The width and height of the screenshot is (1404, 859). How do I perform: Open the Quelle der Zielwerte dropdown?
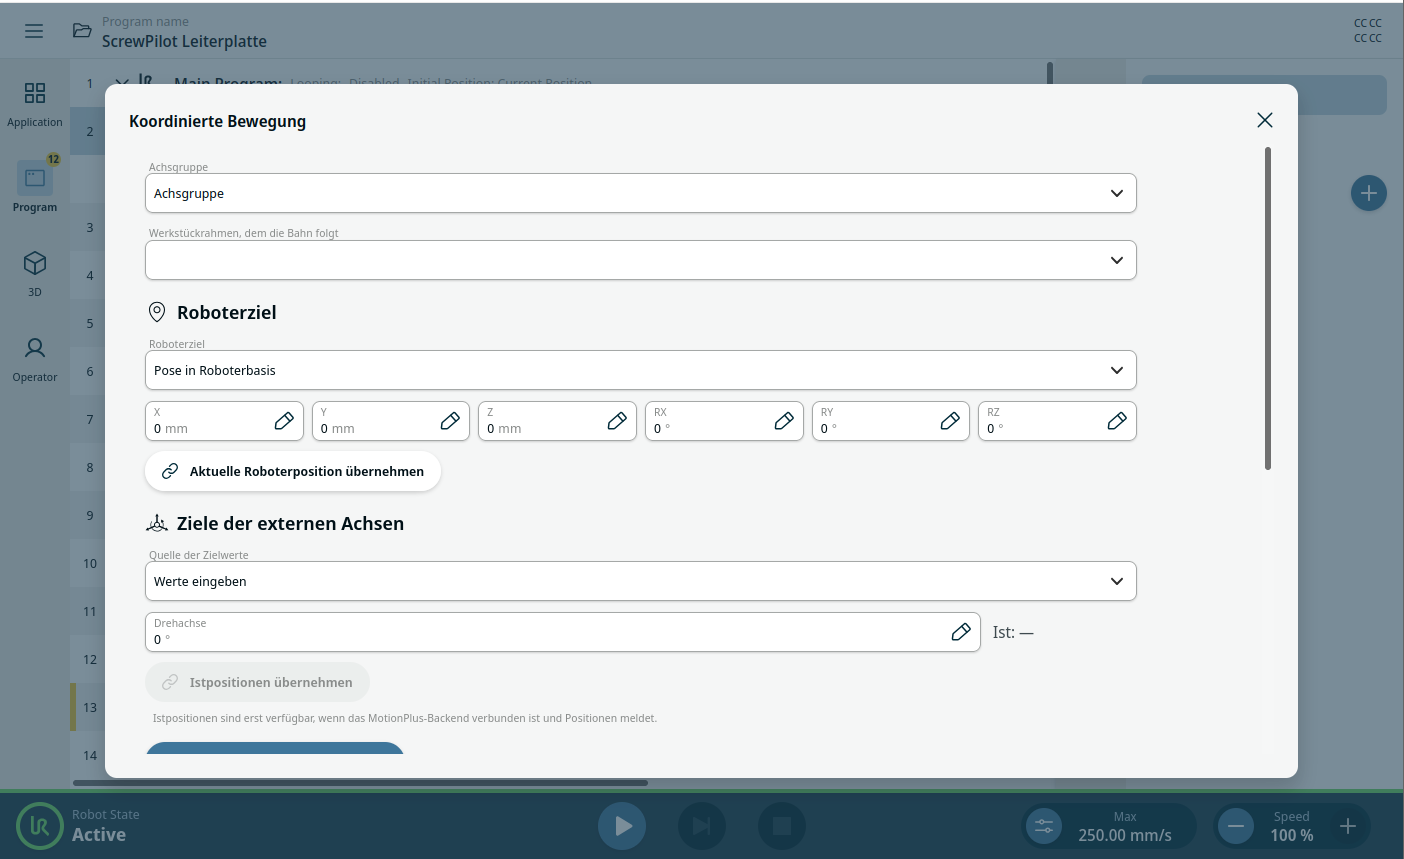click(641, 581)
